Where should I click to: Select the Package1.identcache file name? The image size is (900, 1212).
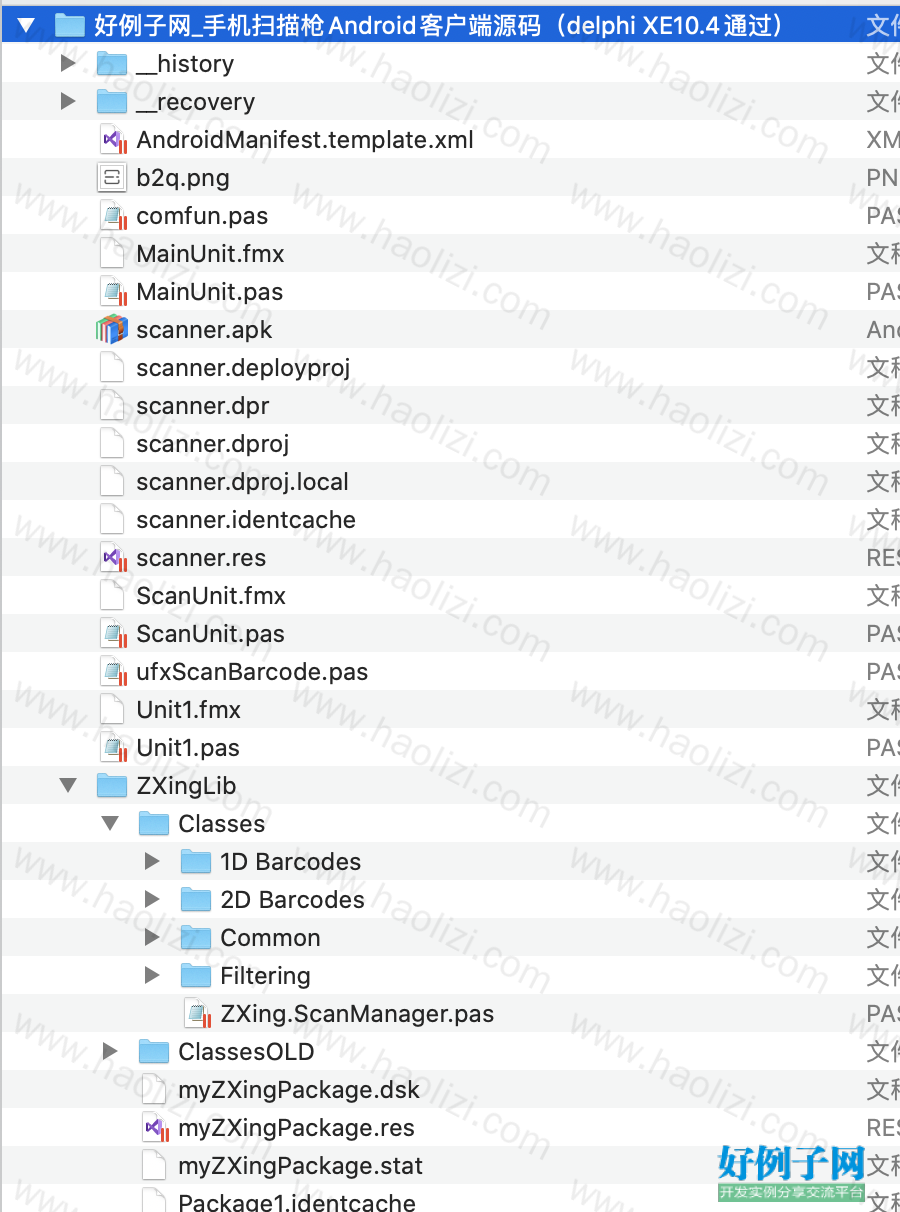tap(297, 1202)
